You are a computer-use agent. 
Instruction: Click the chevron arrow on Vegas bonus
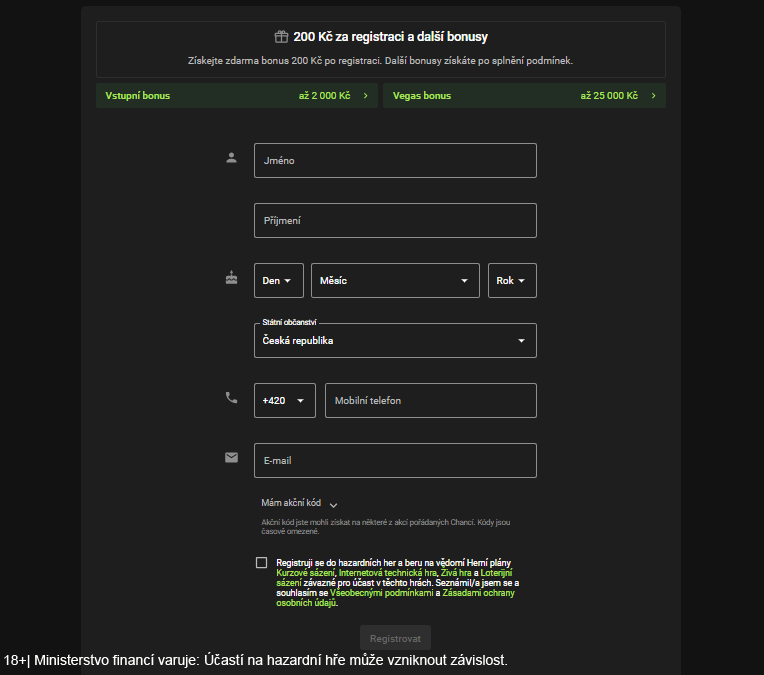653,96
